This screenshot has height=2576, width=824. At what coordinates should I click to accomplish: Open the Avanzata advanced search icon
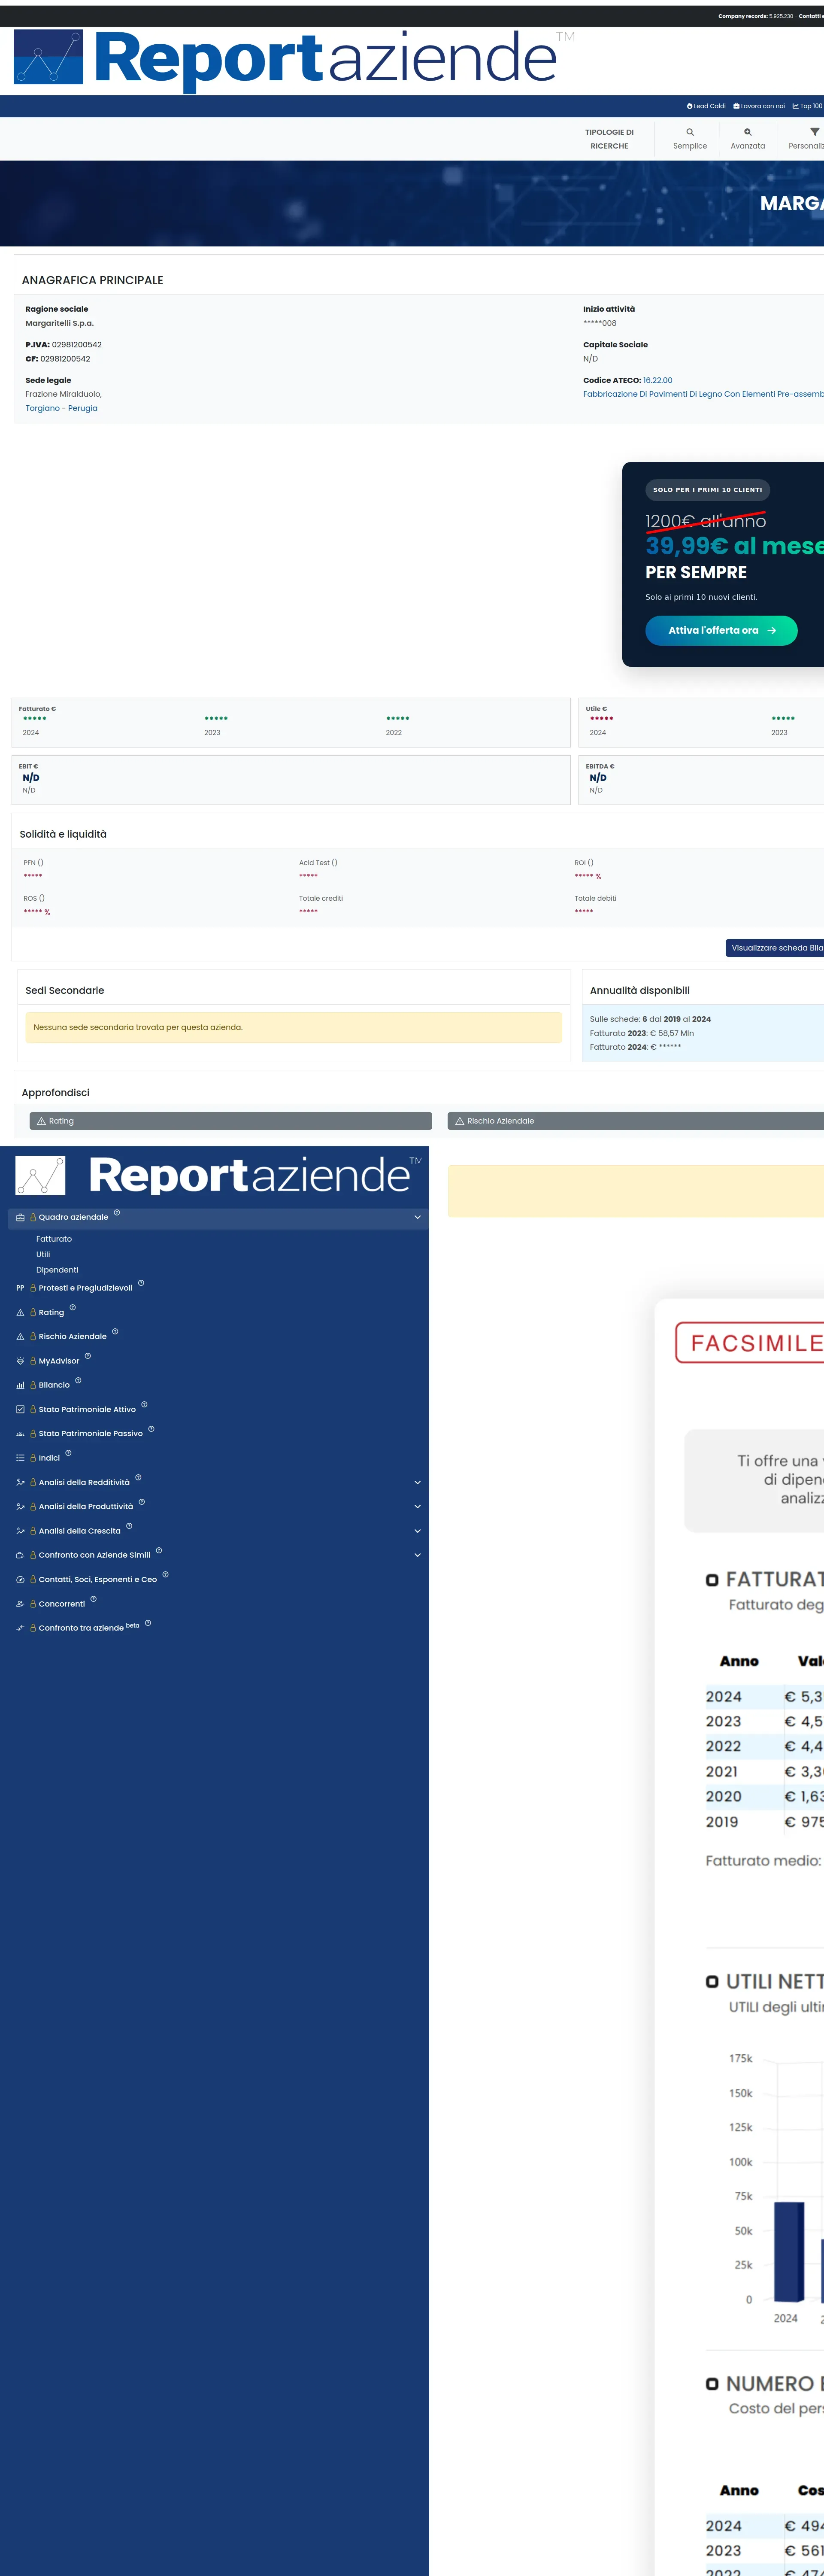747,132
